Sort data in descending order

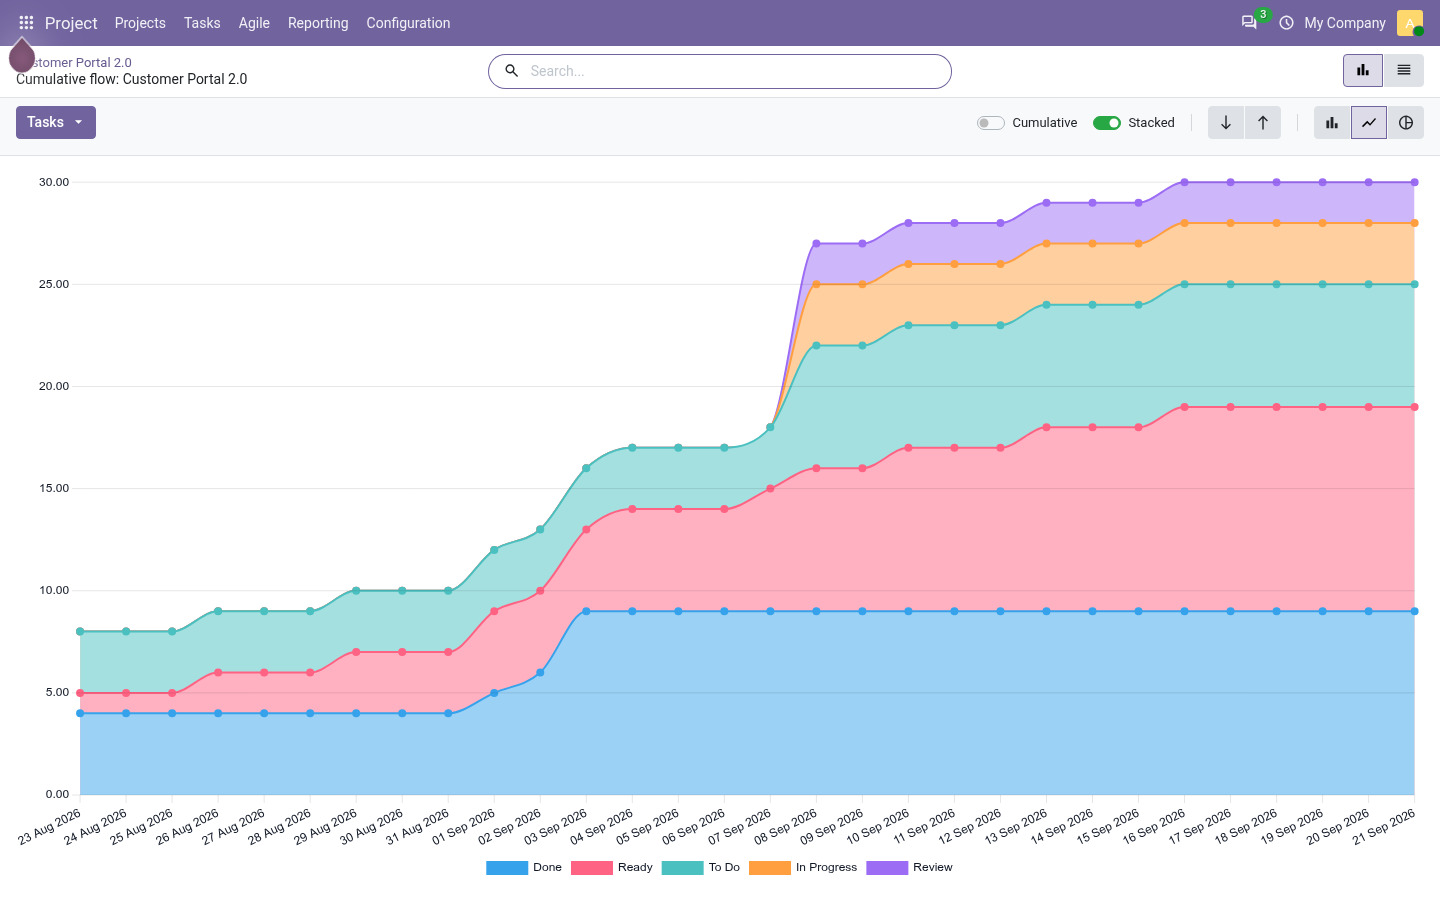coord(1226,123)
